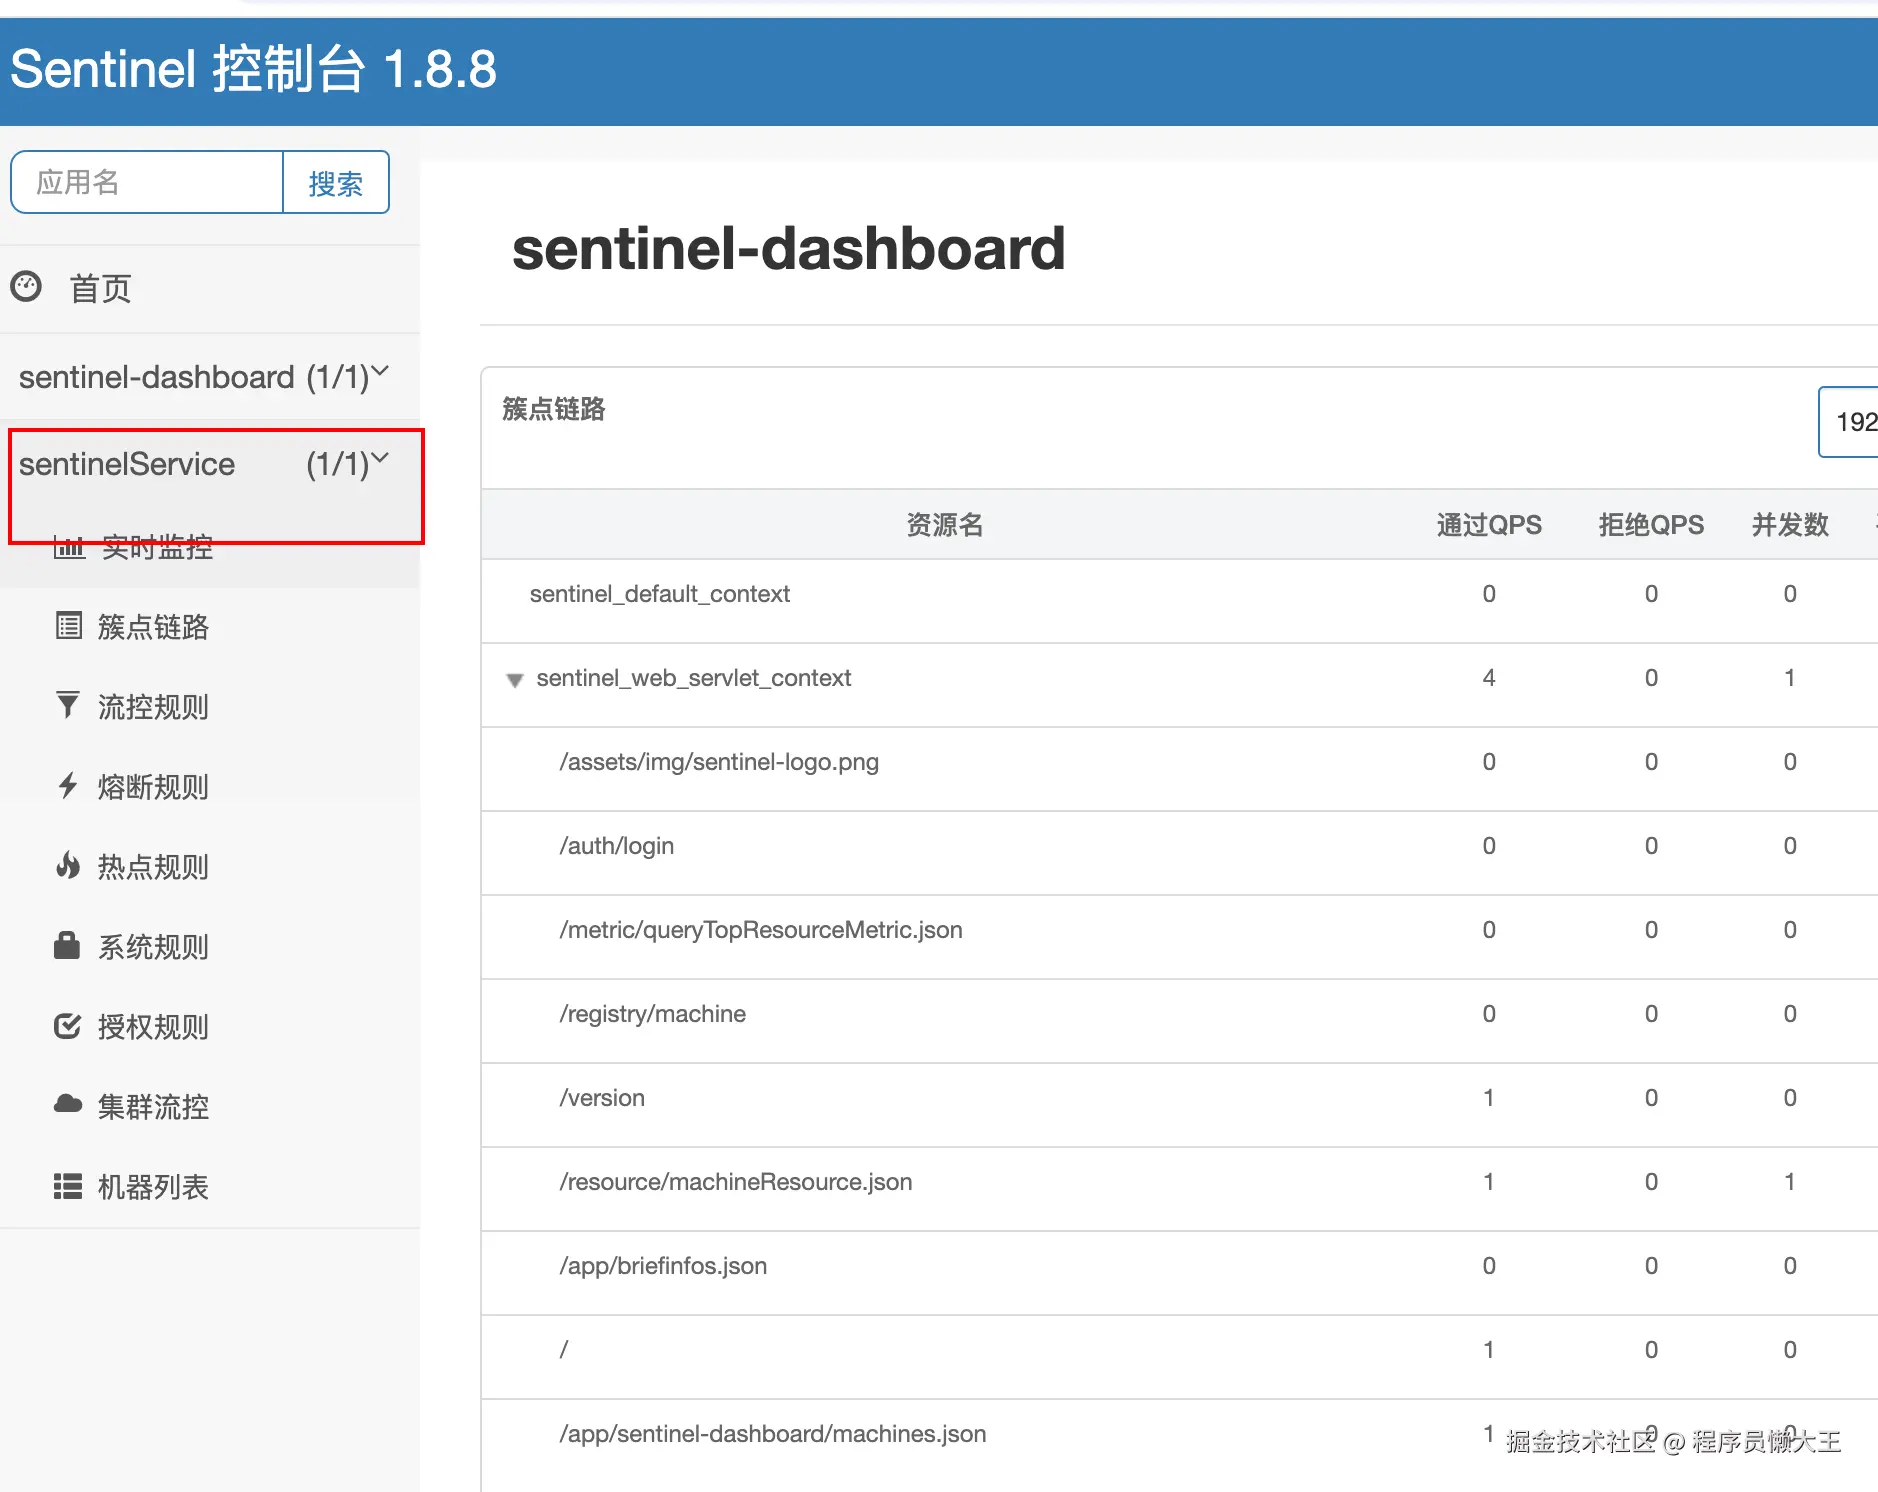Click the flame icon for 热点规则
Viewport: 1878px width, 1492px height.
click(x=67, y=865)
